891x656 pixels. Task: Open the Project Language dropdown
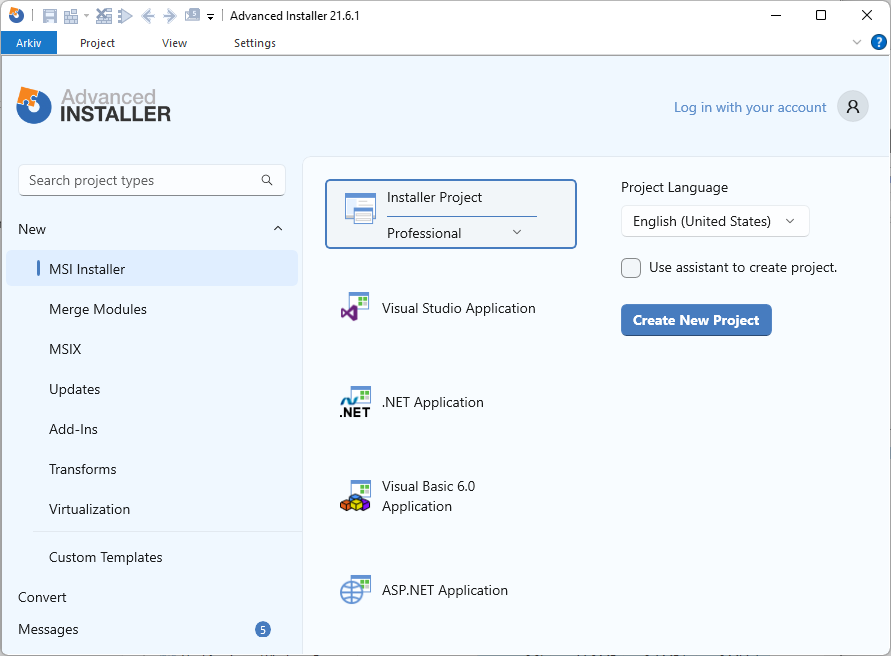[x=715, y=221]
